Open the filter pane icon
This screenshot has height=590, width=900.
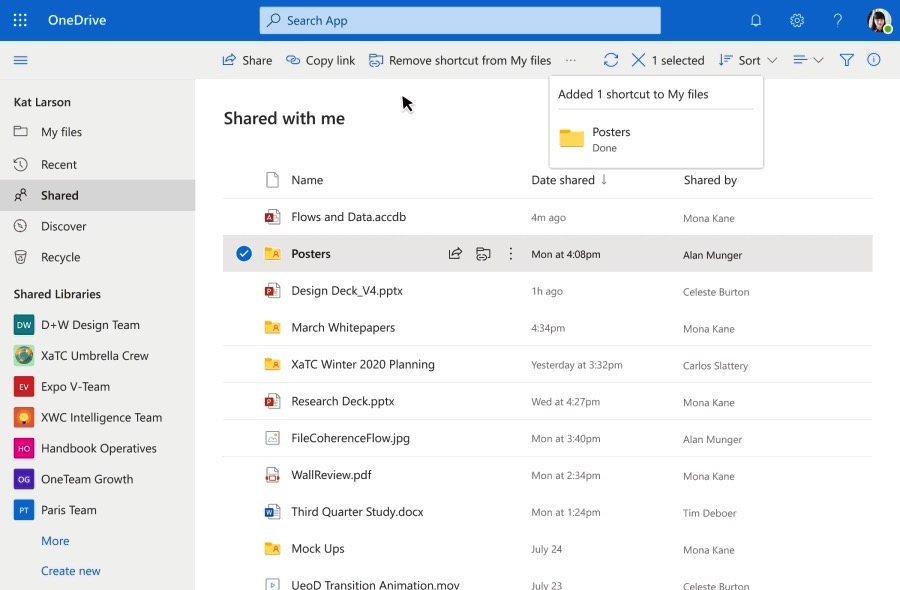[846, 60]
